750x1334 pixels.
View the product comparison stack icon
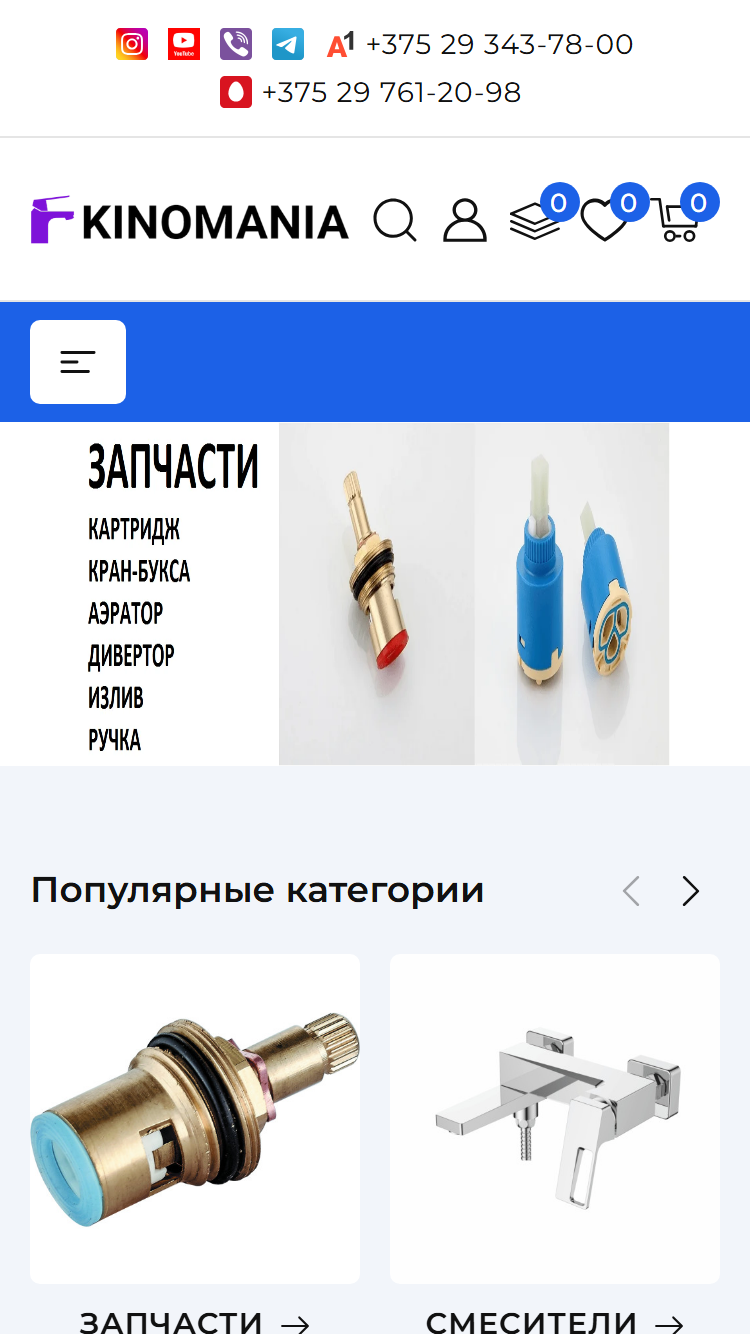click(x=535, y=220)
